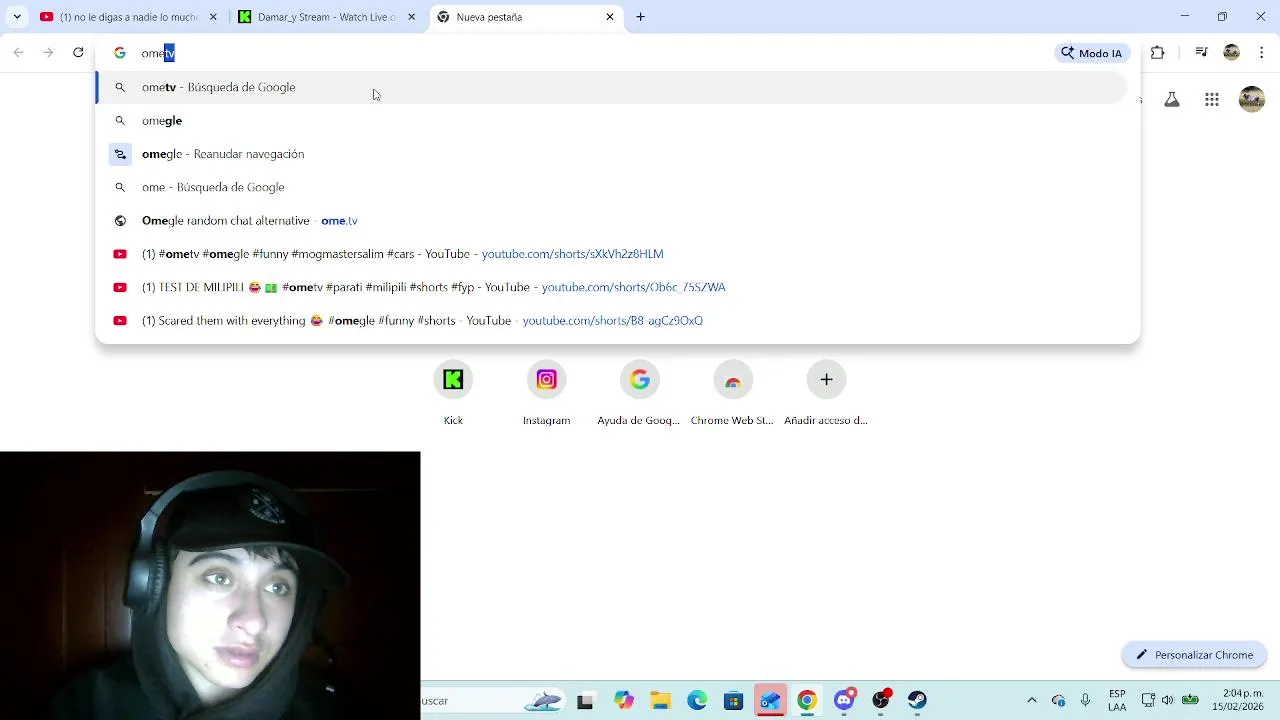
Task: Select the 'ometv - Búsqueda de Google' suggestion
Action: point(612,87)
